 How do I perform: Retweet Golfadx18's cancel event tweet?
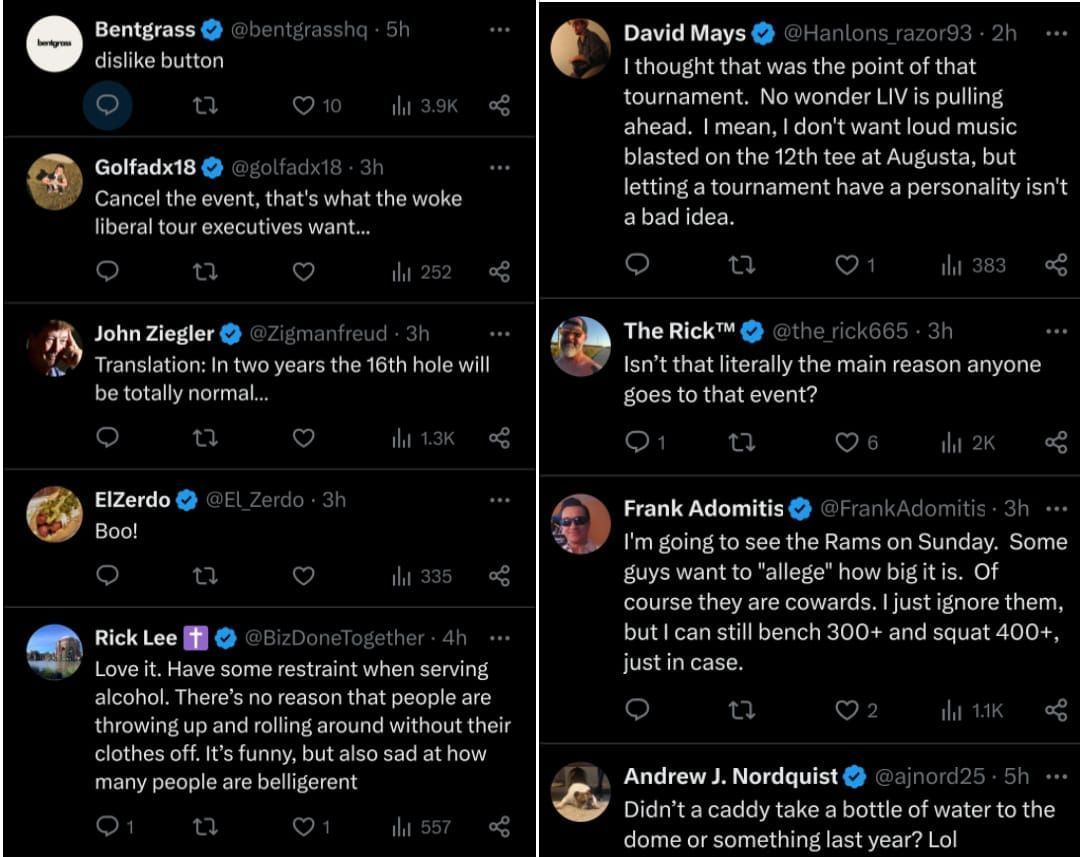(x=208, y=271)
